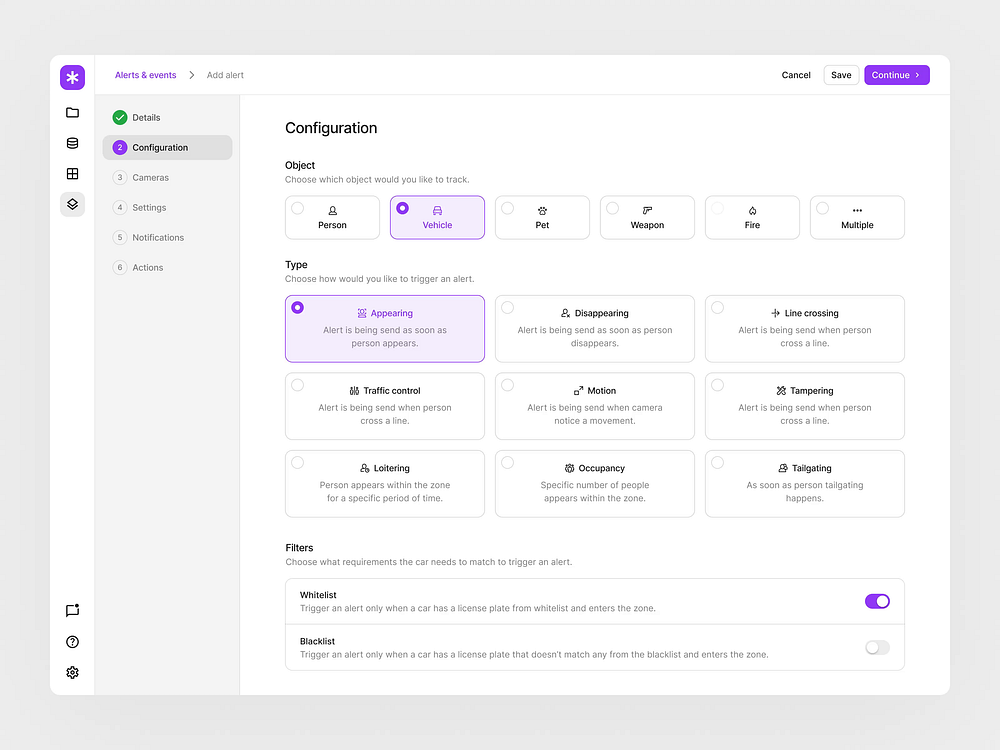Image resolution: width=1000 pixels, height=750 pixels.
Task: Click the Fire object icon
Action: coord(752,211)
